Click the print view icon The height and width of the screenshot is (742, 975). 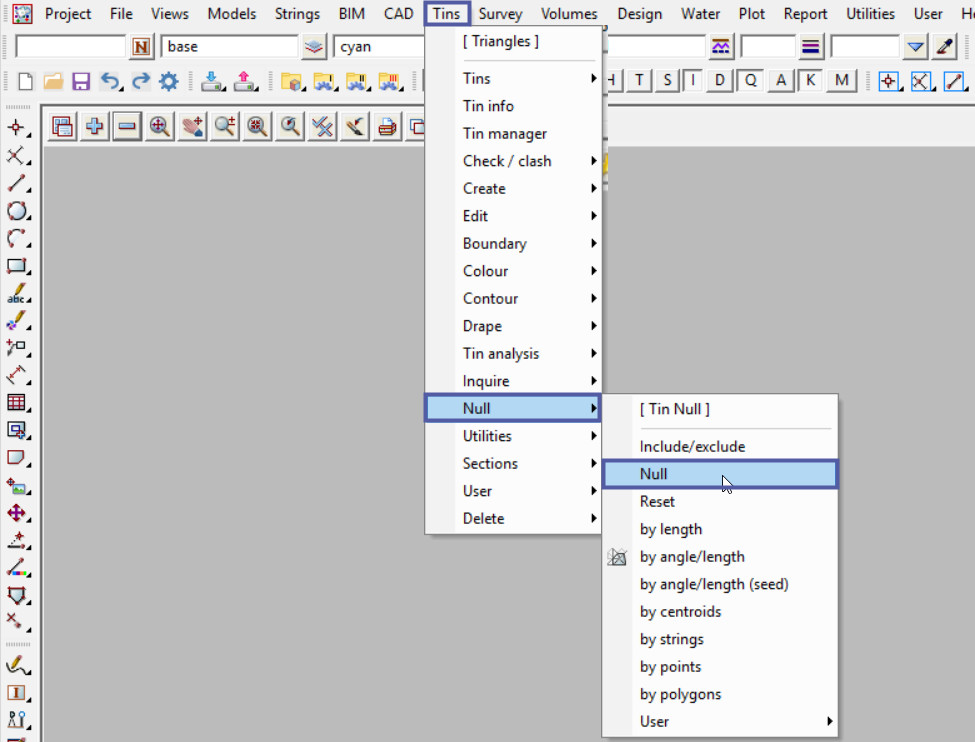386,126
